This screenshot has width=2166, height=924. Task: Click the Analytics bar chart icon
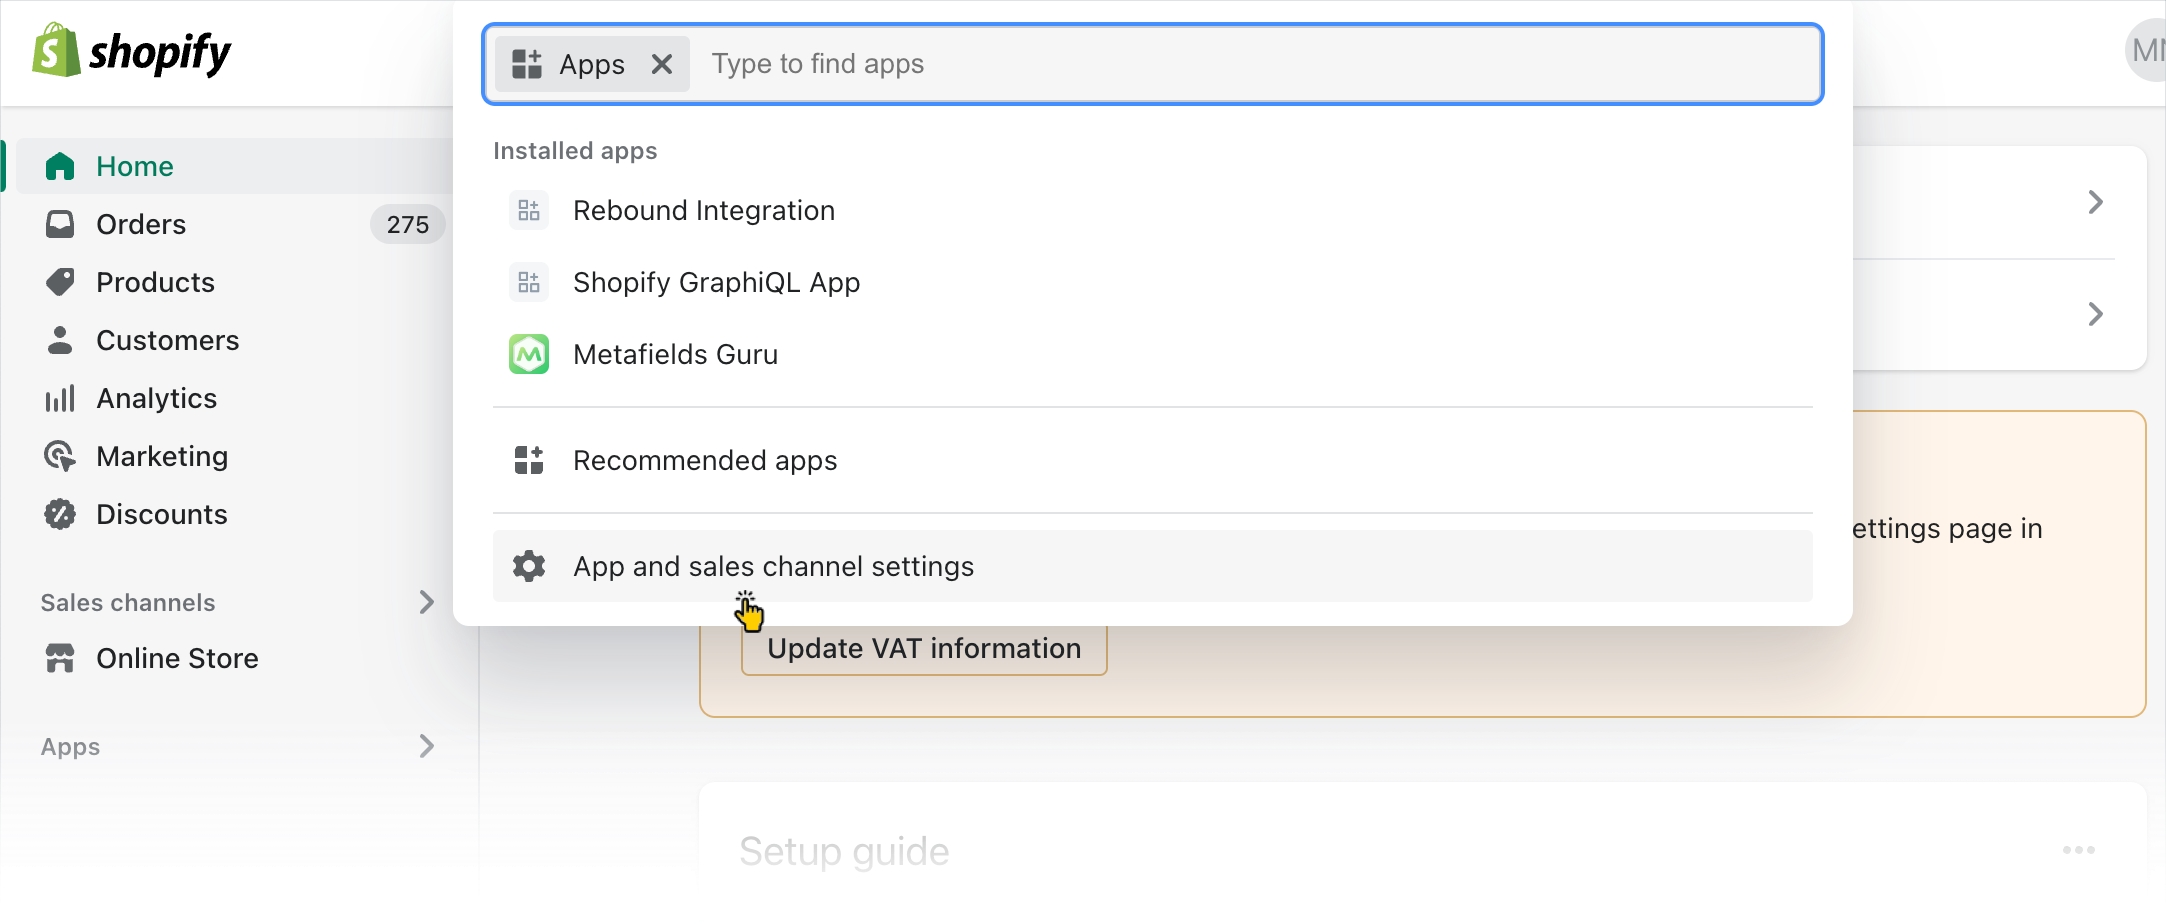click(x=60, y=398)
